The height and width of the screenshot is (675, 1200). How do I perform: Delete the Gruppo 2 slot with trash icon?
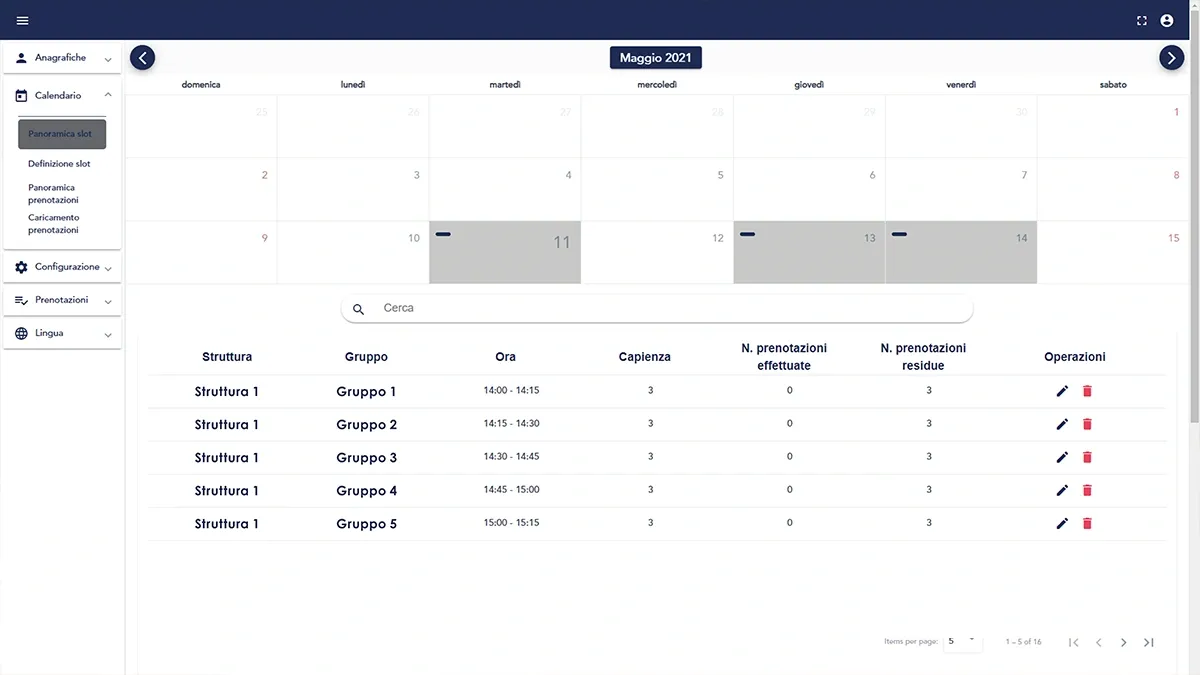click(x=1087, y=424)
